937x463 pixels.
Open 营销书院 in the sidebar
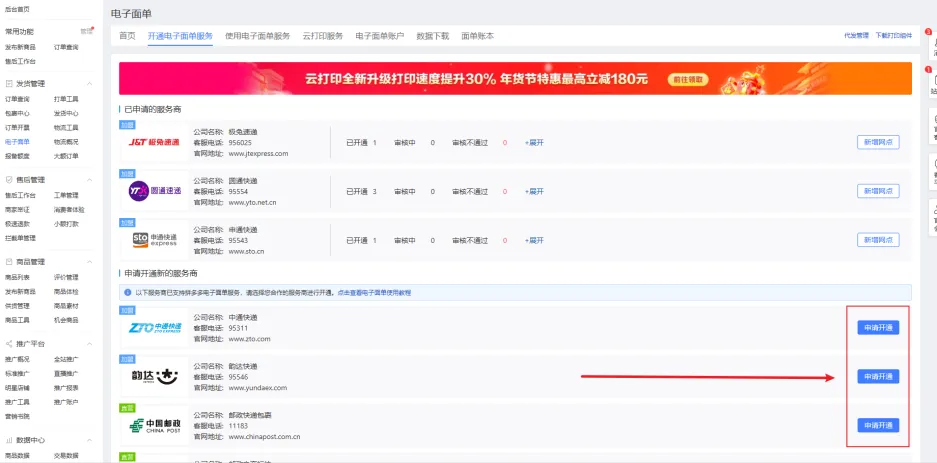(x=17, y=416)
